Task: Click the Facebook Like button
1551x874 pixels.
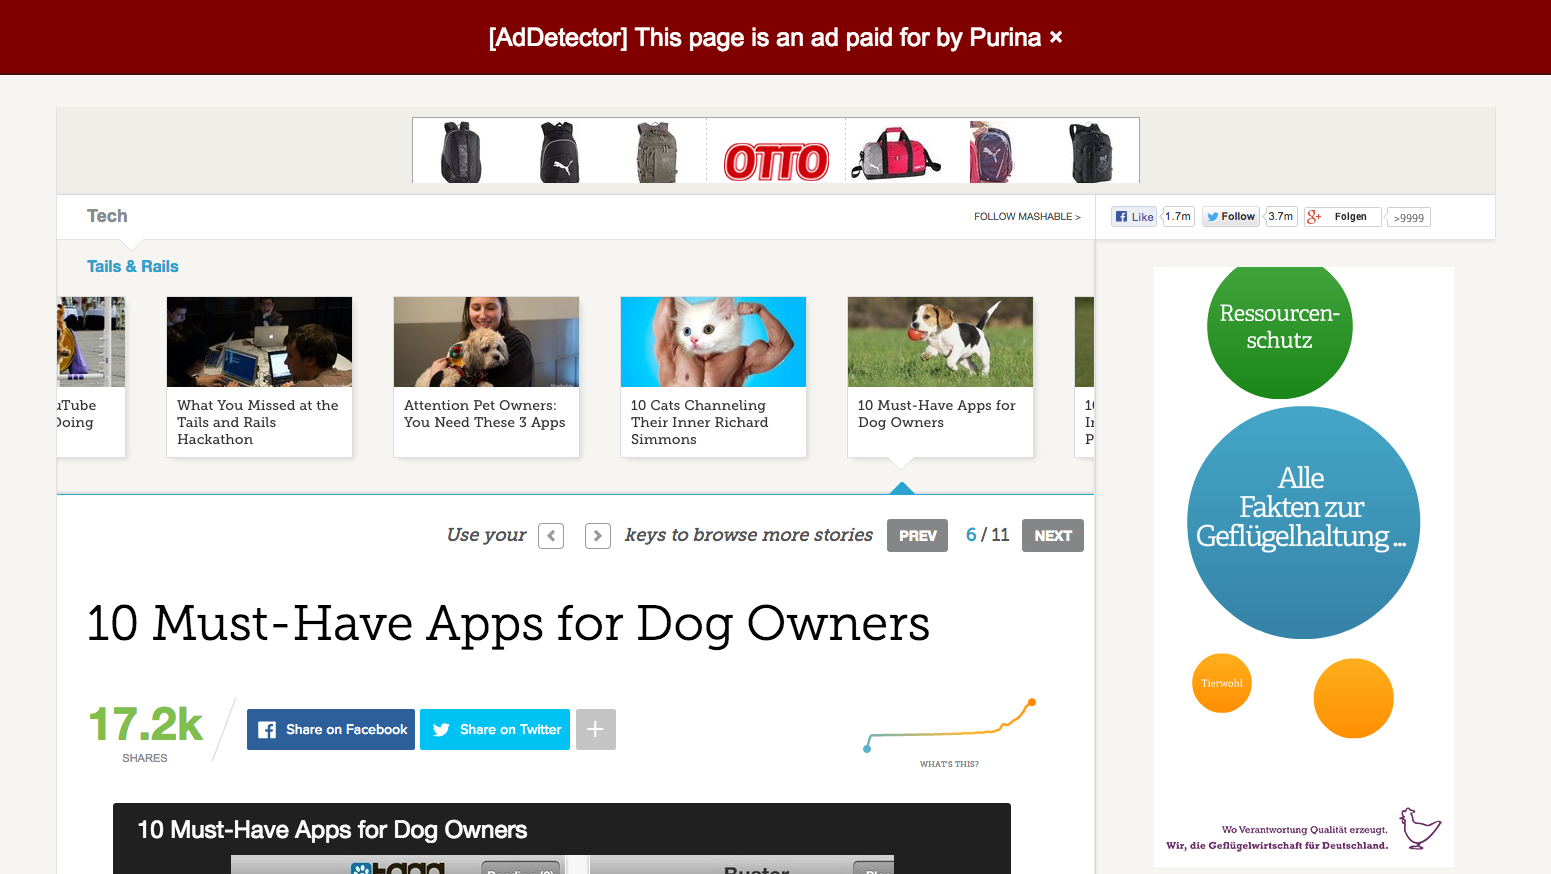Action: (1135, 217)
